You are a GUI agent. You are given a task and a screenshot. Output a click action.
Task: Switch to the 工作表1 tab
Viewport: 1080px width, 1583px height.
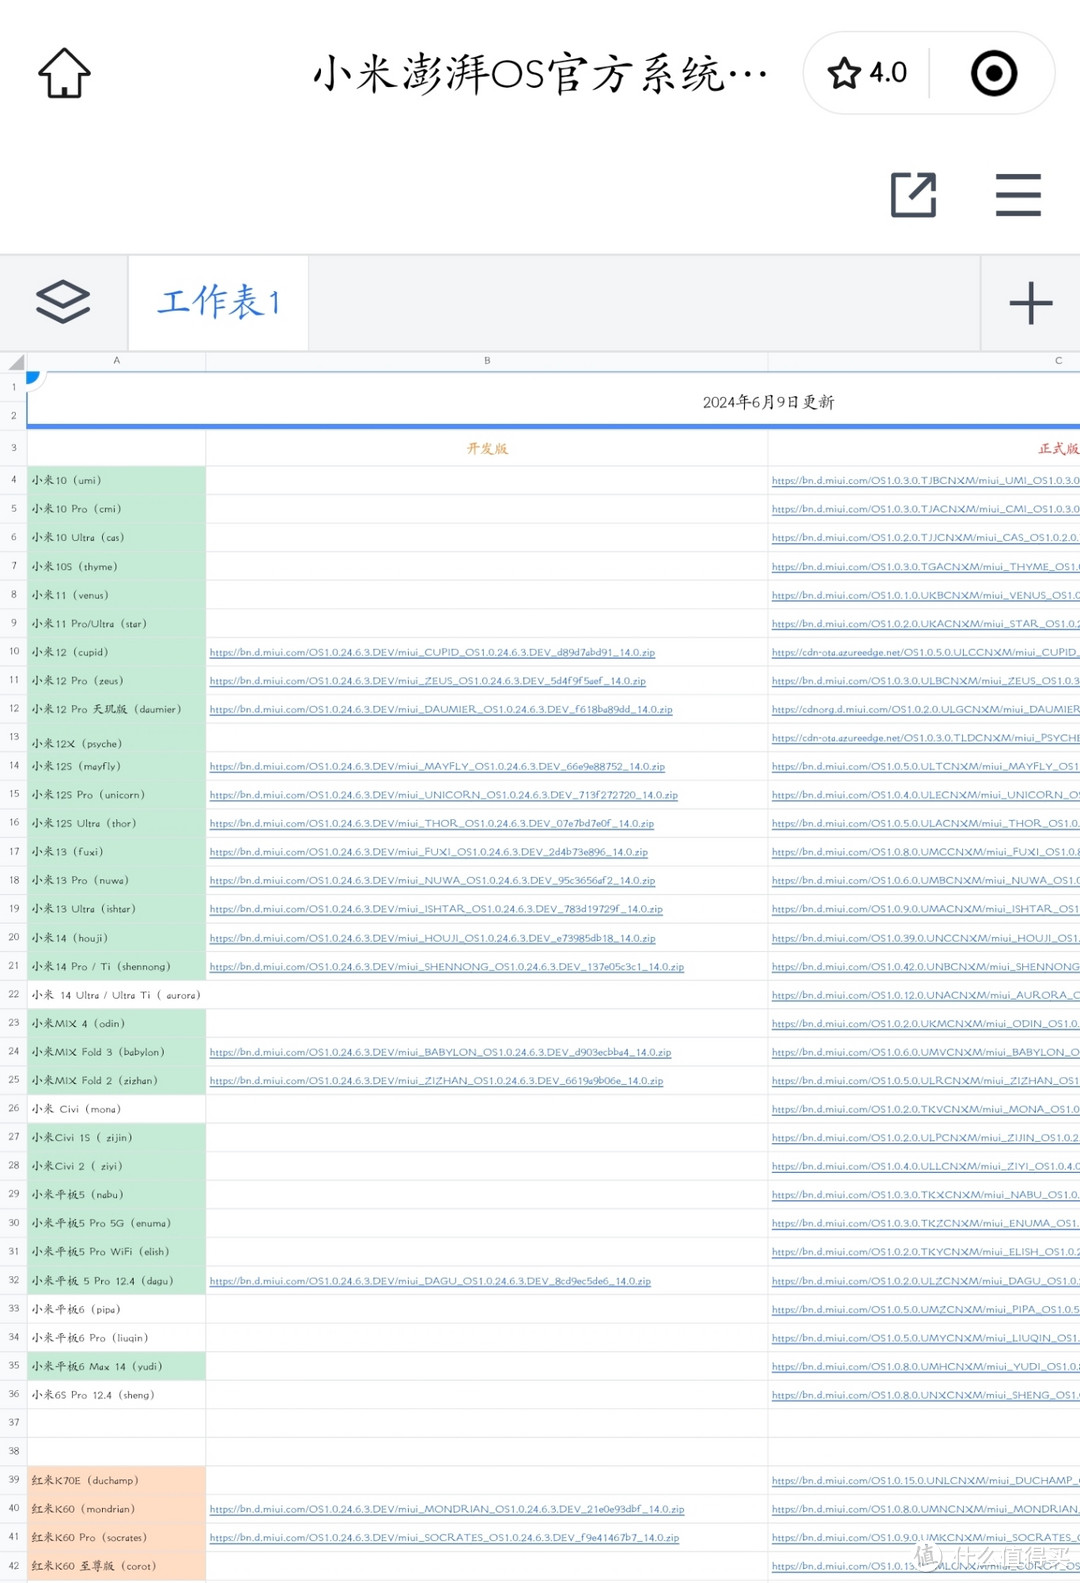pyautogui.click(x=218, y=302)
